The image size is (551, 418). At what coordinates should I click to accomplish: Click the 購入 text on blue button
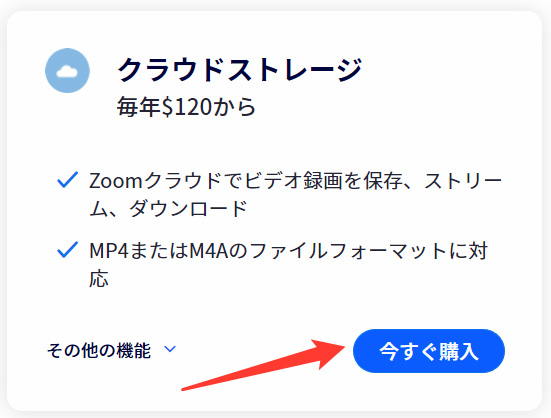[459, 351]
